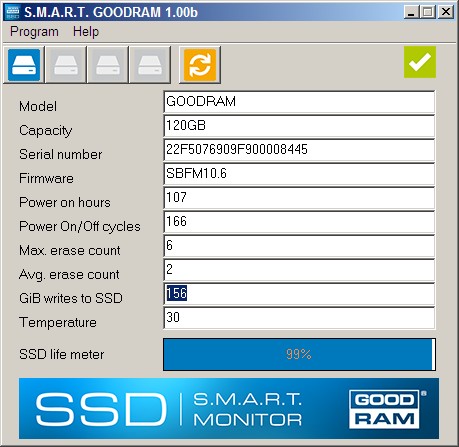
Task: Close the S.M.A.R.T. GOODRAM window
Action: coord(445,12)
